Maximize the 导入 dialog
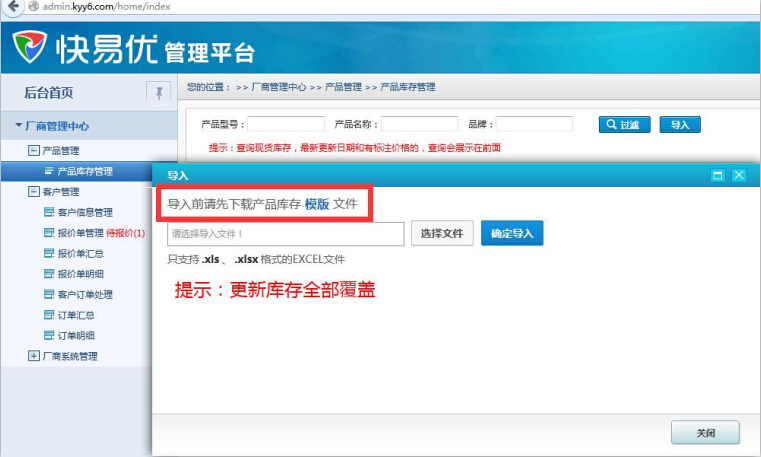 pyautogui.click(x=718, y=175)
